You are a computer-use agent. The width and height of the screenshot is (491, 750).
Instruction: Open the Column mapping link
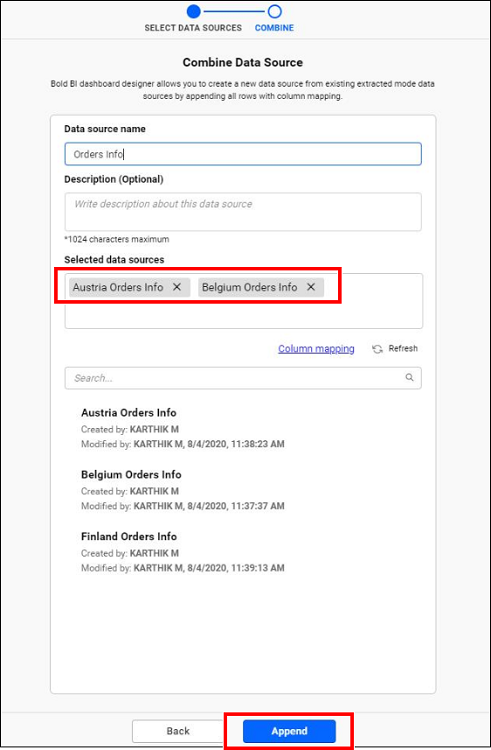click(x=316, y=349)
